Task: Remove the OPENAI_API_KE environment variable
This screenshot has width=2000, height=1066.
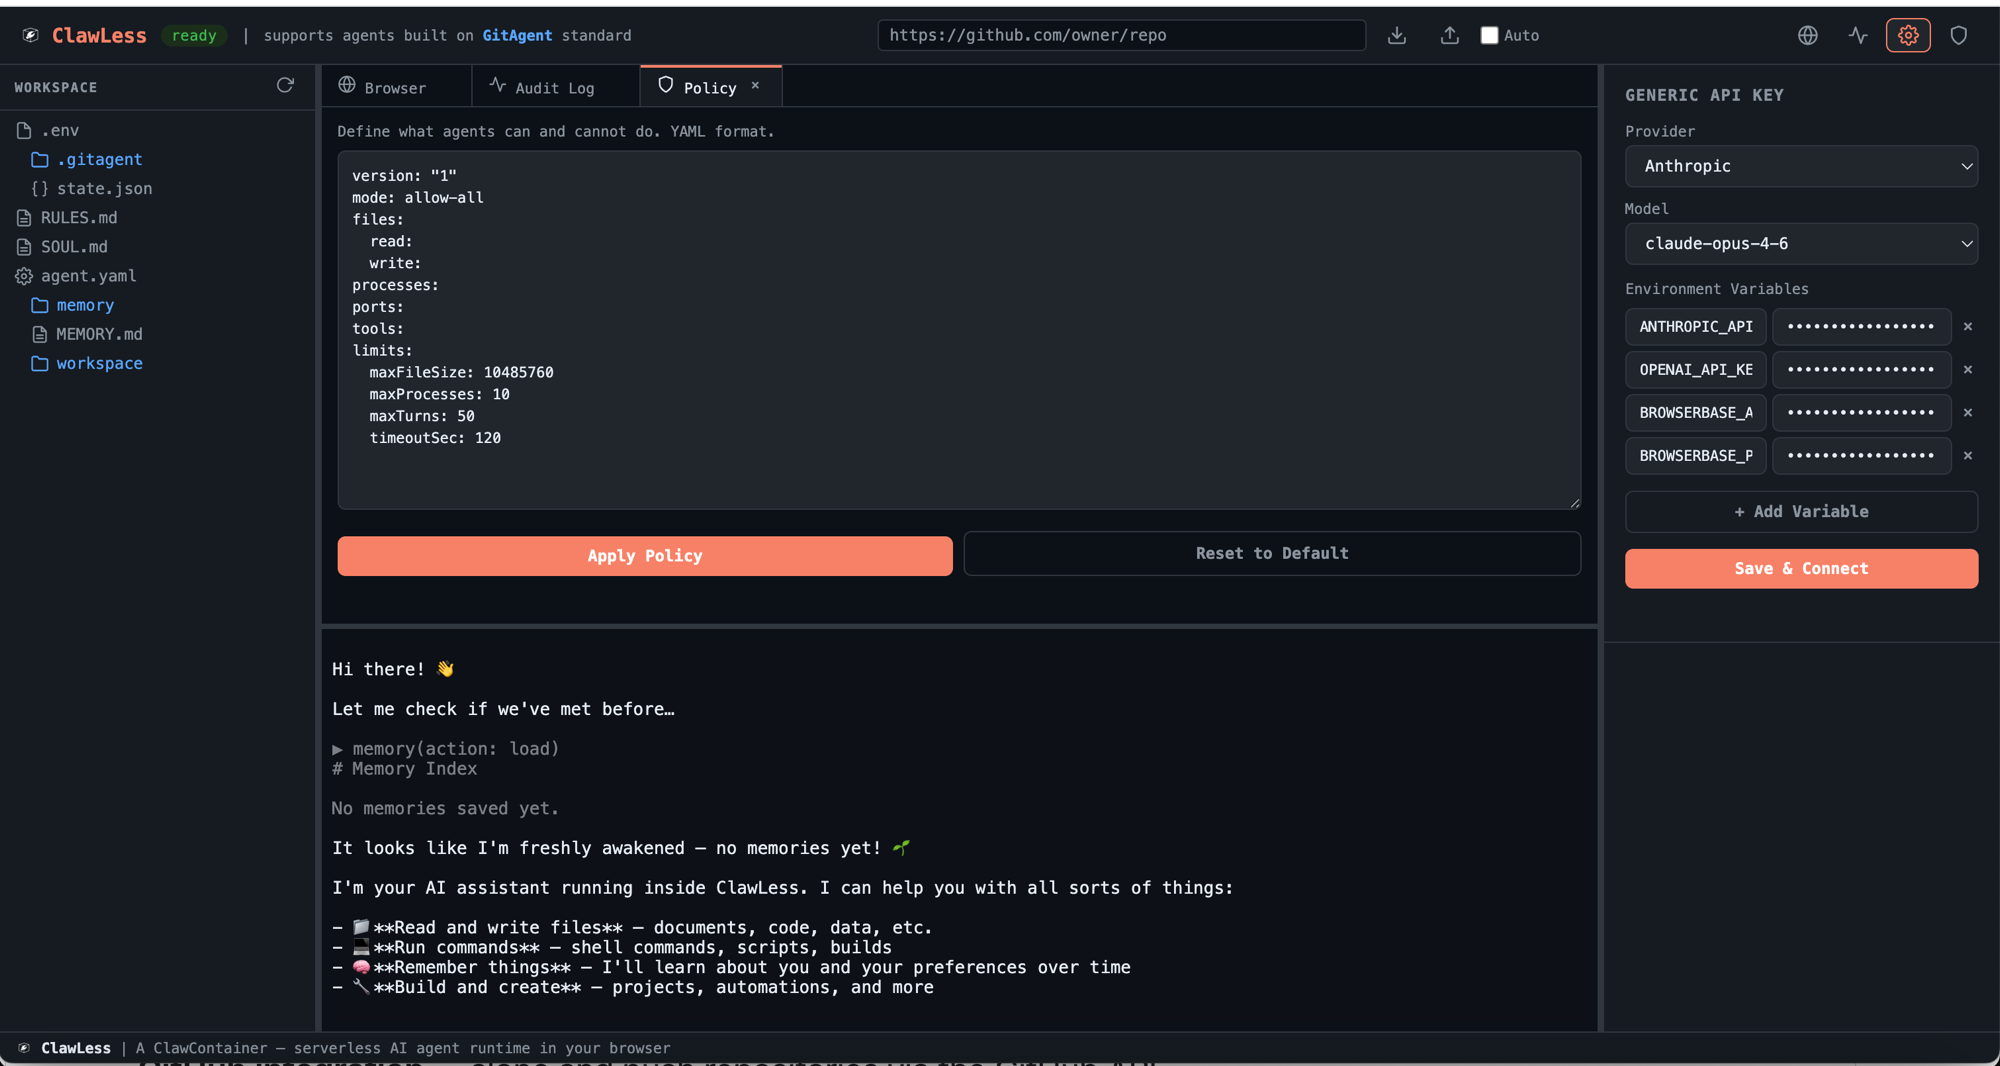Action: [1967, 369]
